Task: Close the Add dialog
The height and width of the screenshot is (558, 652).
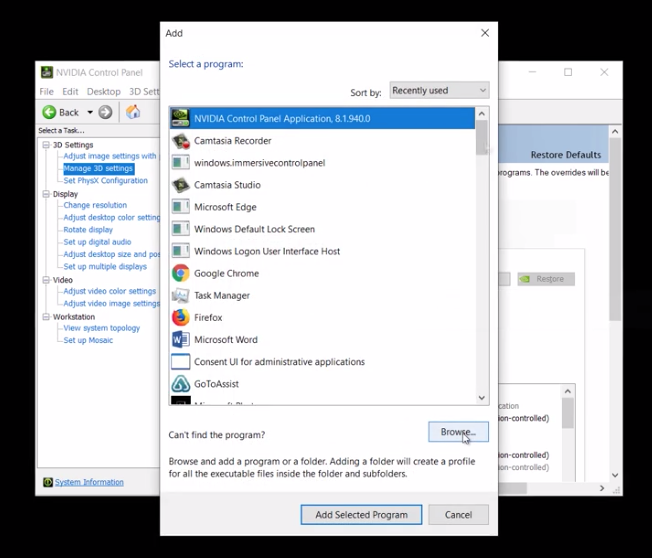Action: (485, 33)
